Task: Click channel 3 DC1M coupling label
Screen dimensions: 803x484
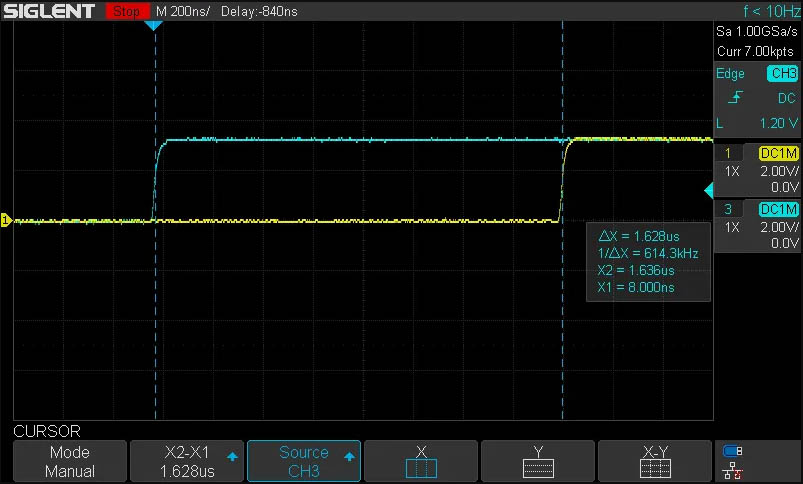Action: (778, 209)
